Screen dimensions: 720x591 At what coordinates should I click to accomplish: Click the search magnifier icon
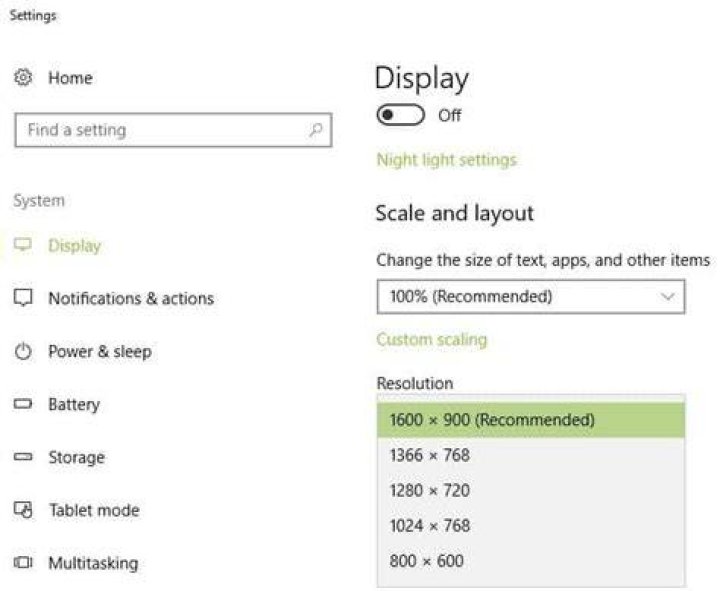315,130
